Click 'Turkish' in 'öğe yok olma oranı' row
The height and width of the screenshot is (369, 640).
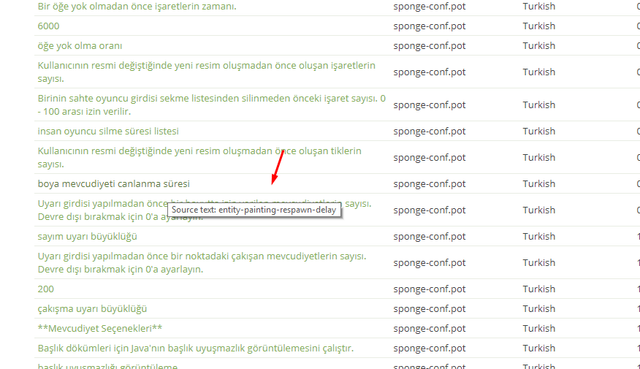click(539, 46)
